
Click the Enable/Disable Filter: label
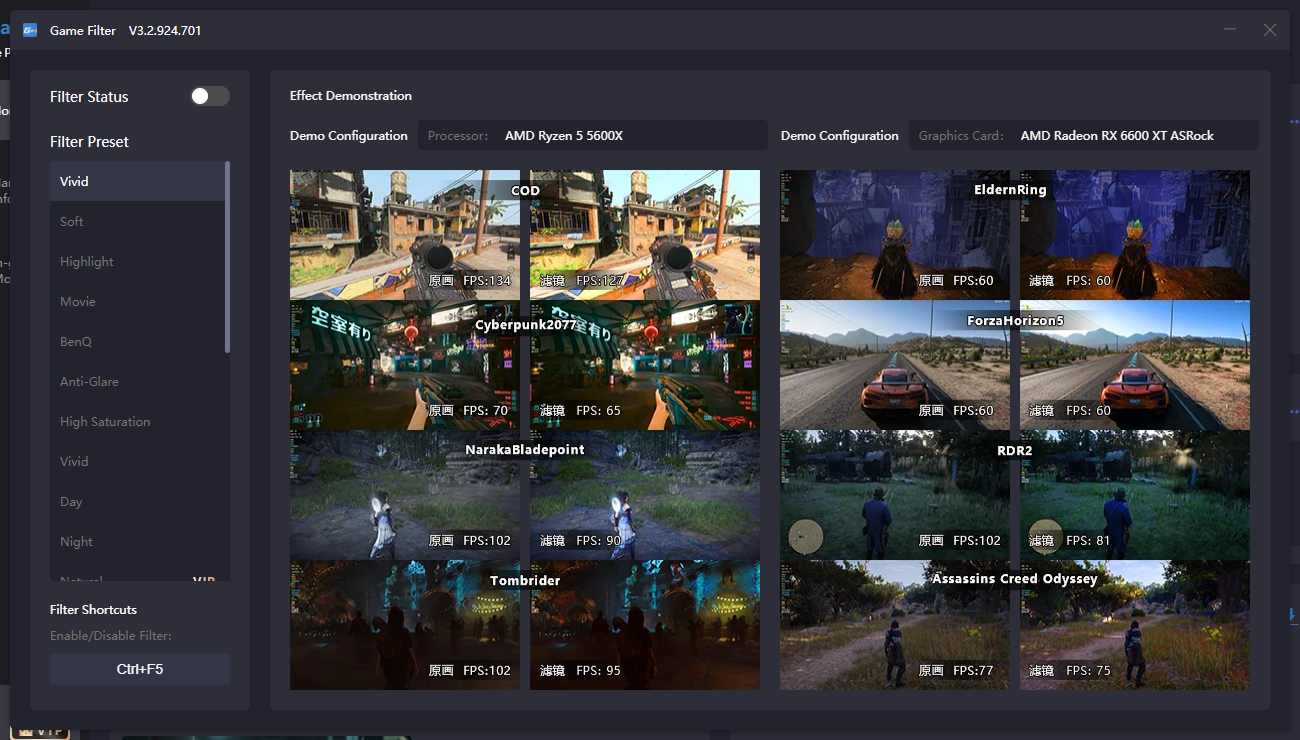[x=111, y=636]
